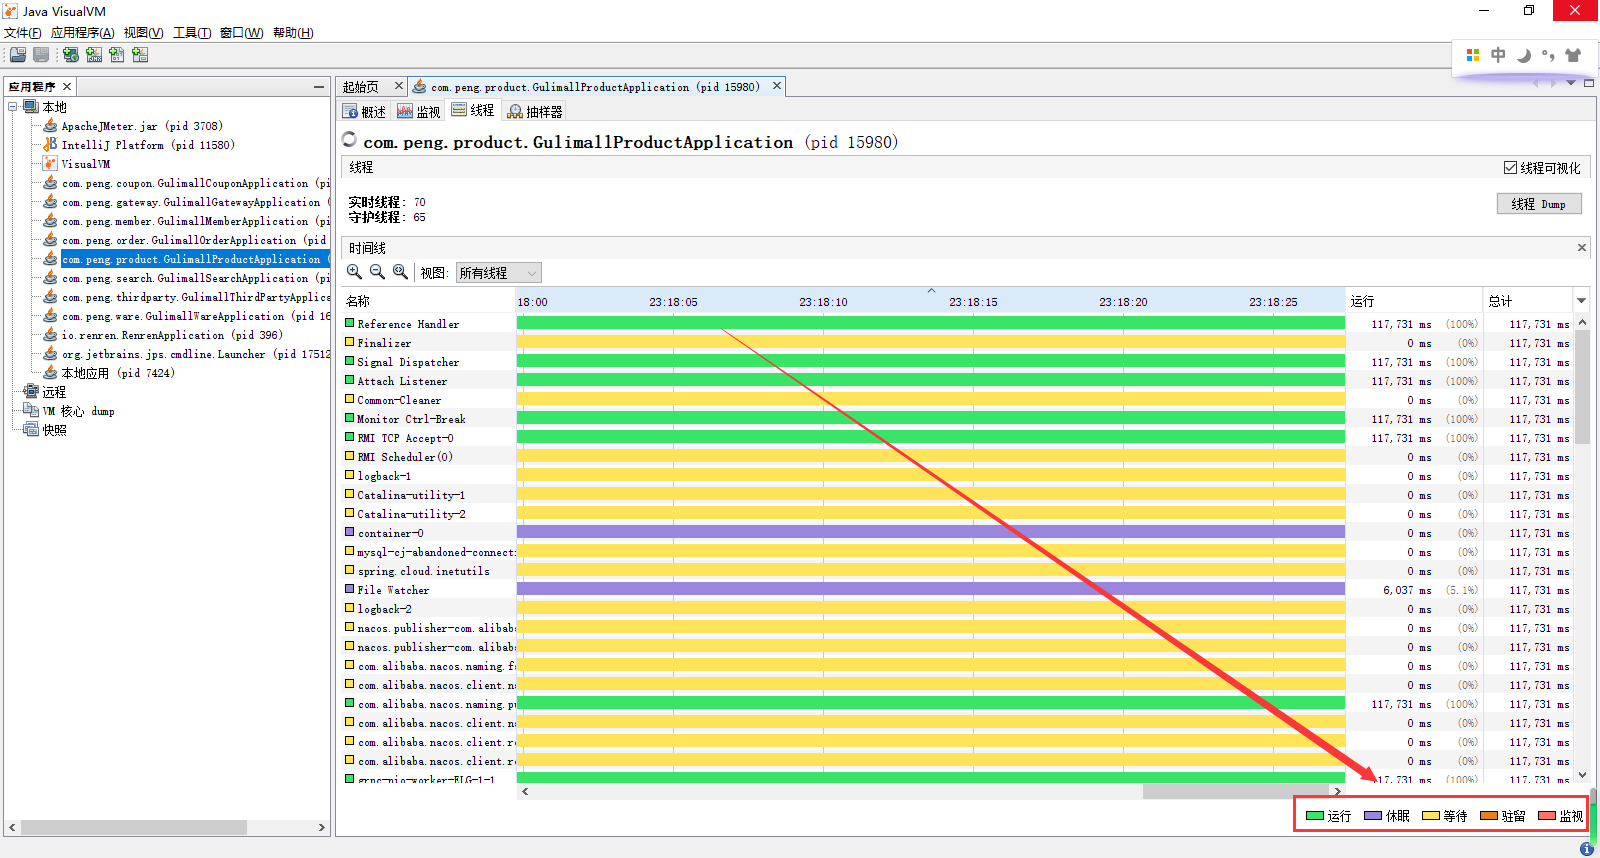Select com.peng.order.GulimallOrderApplication in tree
This screenshot has height=858, width=1600.
pyautogui.click(x=194, y=240)
